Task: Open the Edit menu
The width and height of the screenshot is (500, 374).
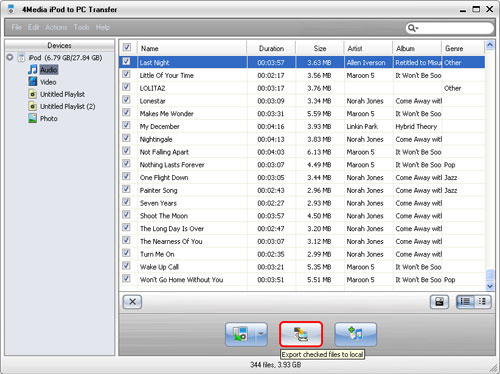Action: click(33, 27)
